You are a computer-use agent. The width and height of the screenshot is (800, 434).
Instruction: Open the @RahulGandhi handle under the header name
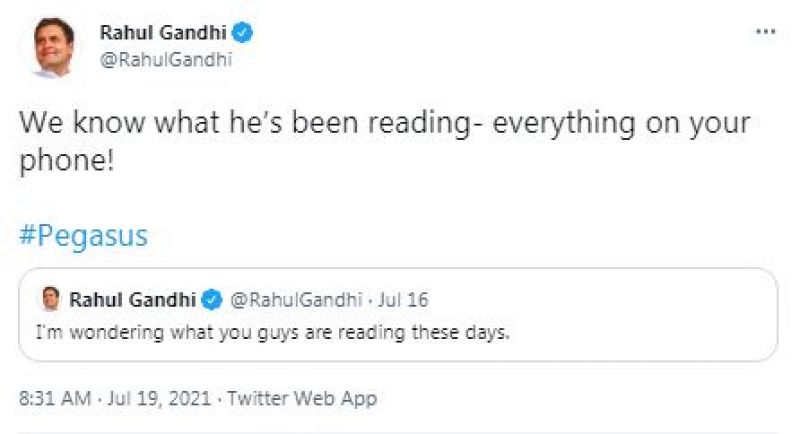166,59
